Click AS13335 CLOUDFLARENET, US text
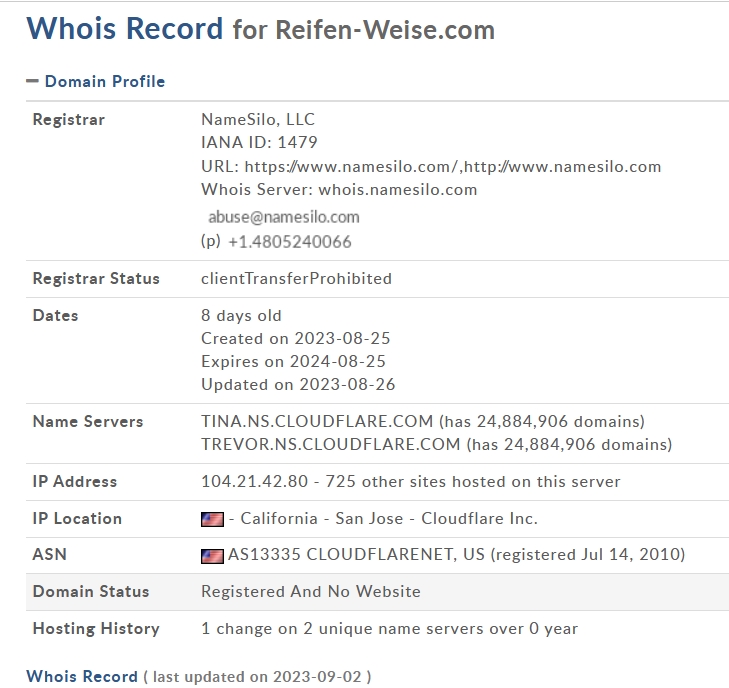This screenshot has width=729, height=688. point(356,555)
